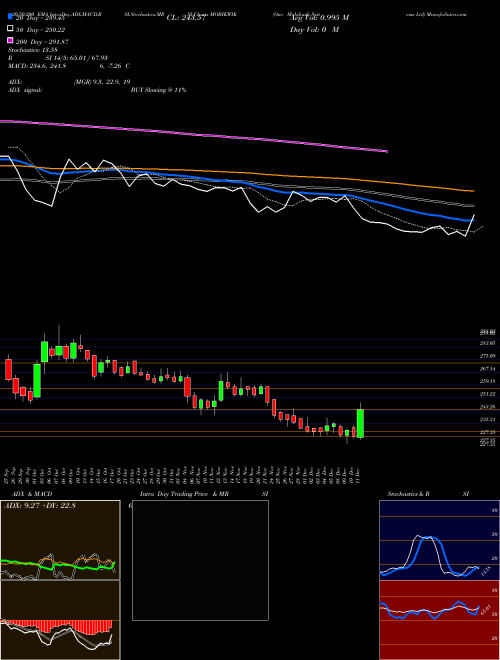This screenshot has width=500, height=660.
Task: Click the '(MGR) 9.3, 22.9, 19' values
Action: [102, 82]
